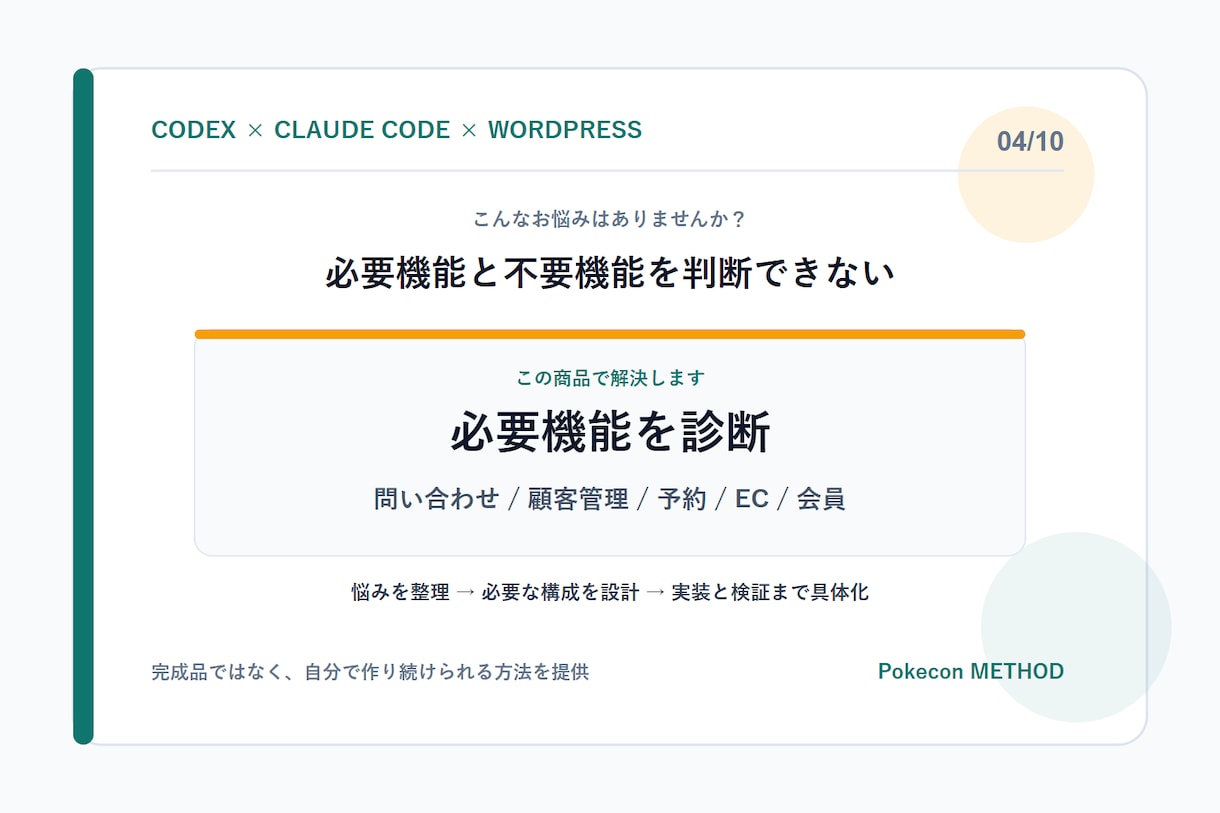Screen dimensions: 1220x813
Task: Click the footer 完成品ではなく、自分で作り続けられる方法を提供
Action: click(370, 672)
